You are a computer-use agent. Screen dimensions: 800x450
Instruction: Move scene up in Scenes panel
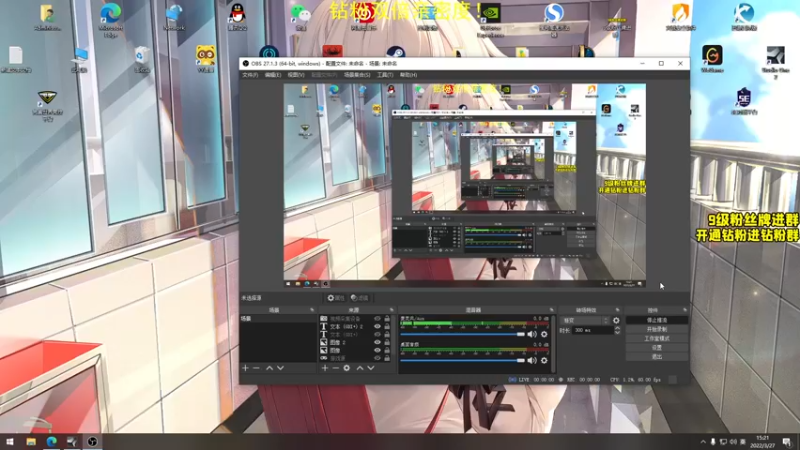coord(269,368)
